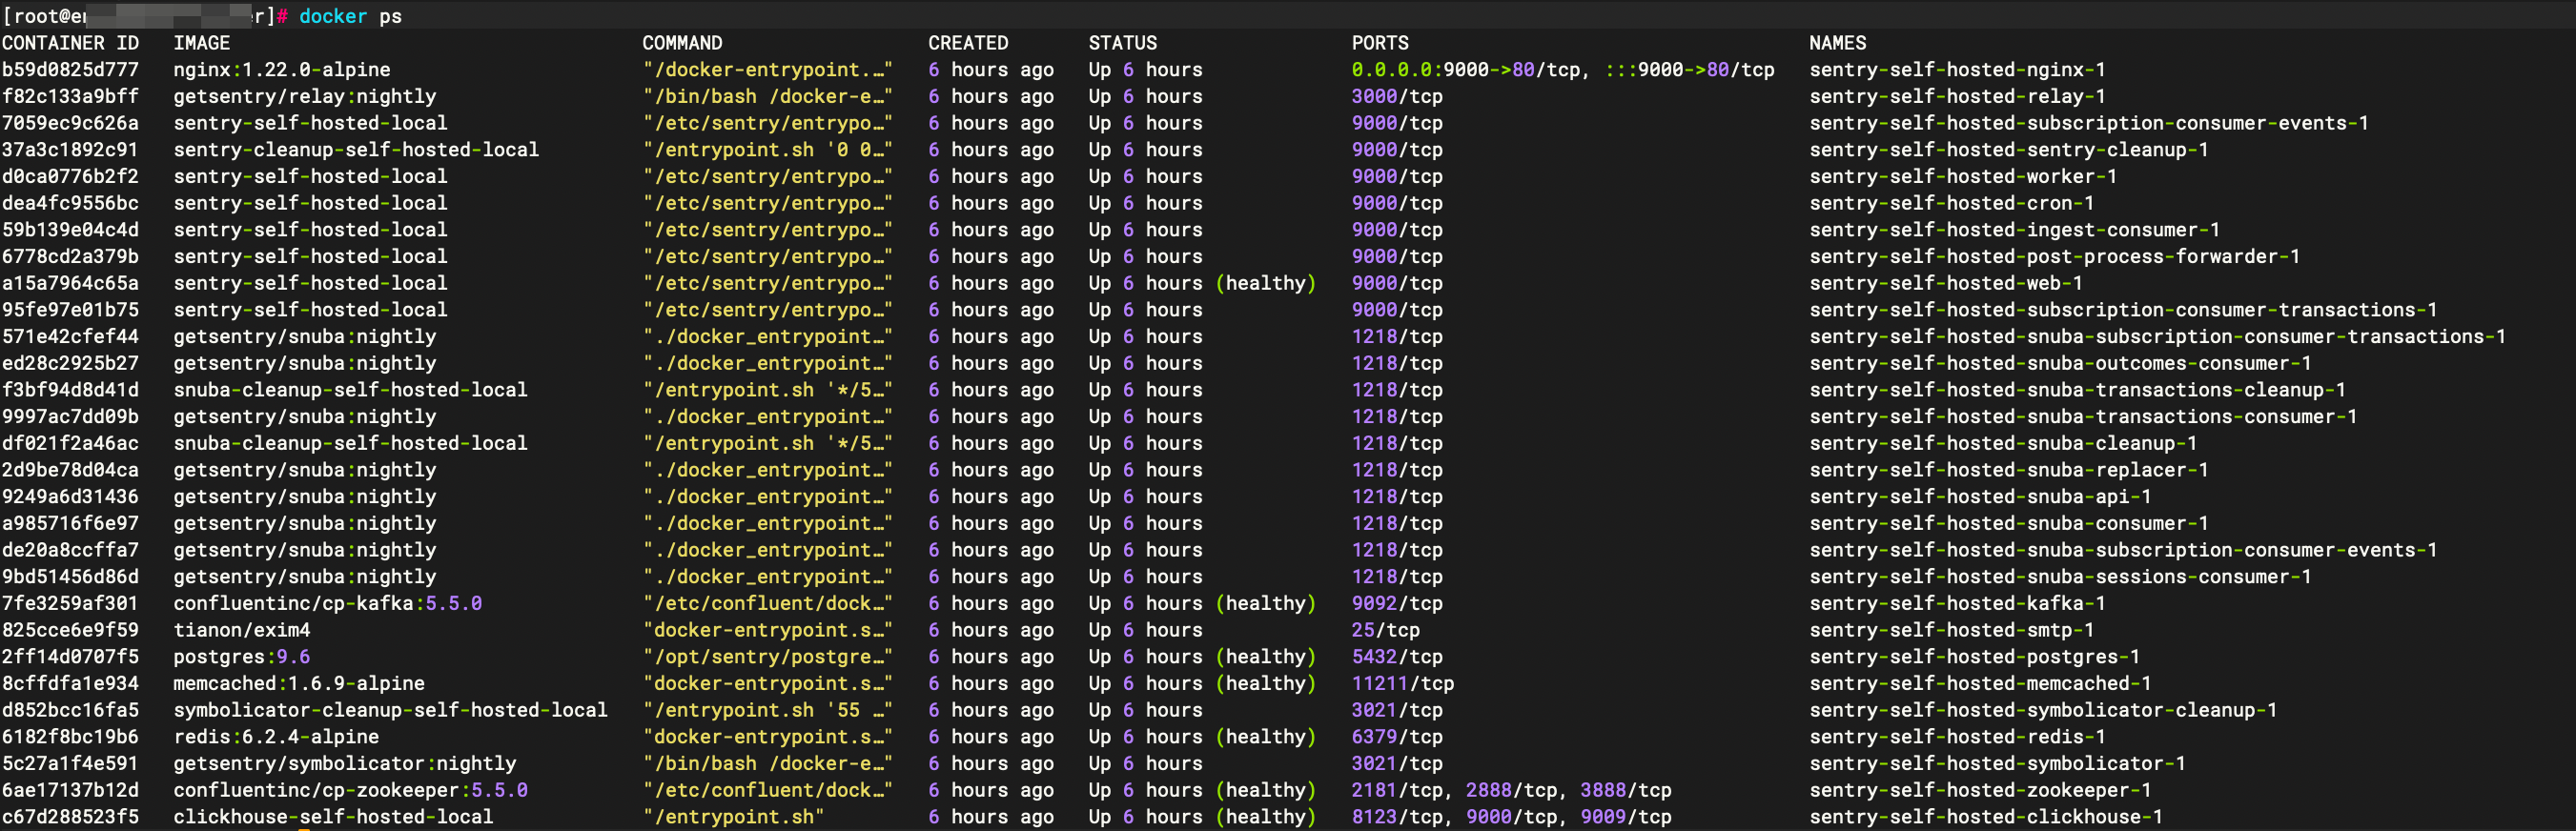Click image postgres:9.6
The width and height of the screenshot is (2576, 831).
point(242,656)
